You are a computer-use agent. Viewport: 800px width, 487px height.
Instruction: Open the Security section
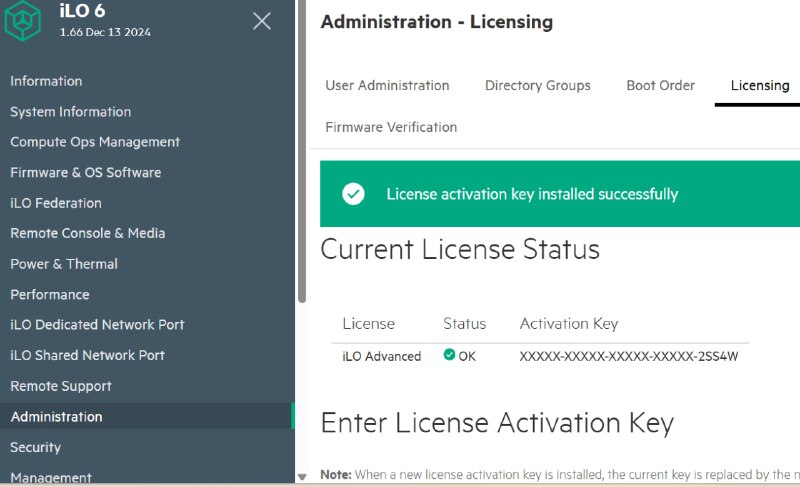coord(35,447)
